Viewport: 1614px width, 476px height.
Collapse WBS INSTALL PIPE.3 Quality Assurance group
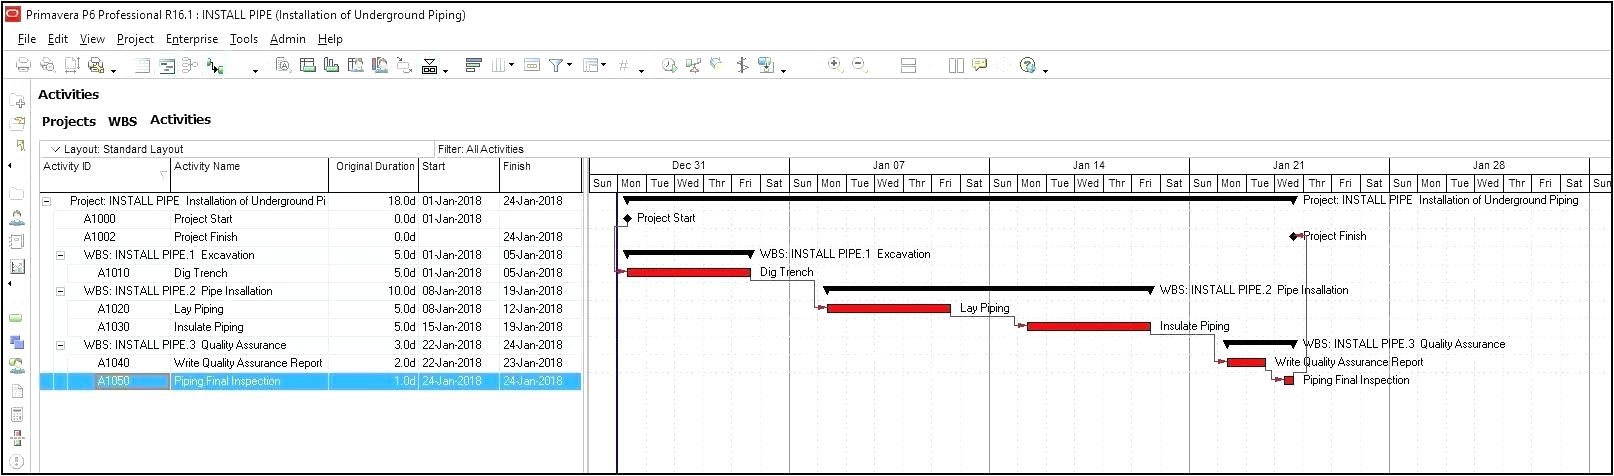[x=60, y=345]
